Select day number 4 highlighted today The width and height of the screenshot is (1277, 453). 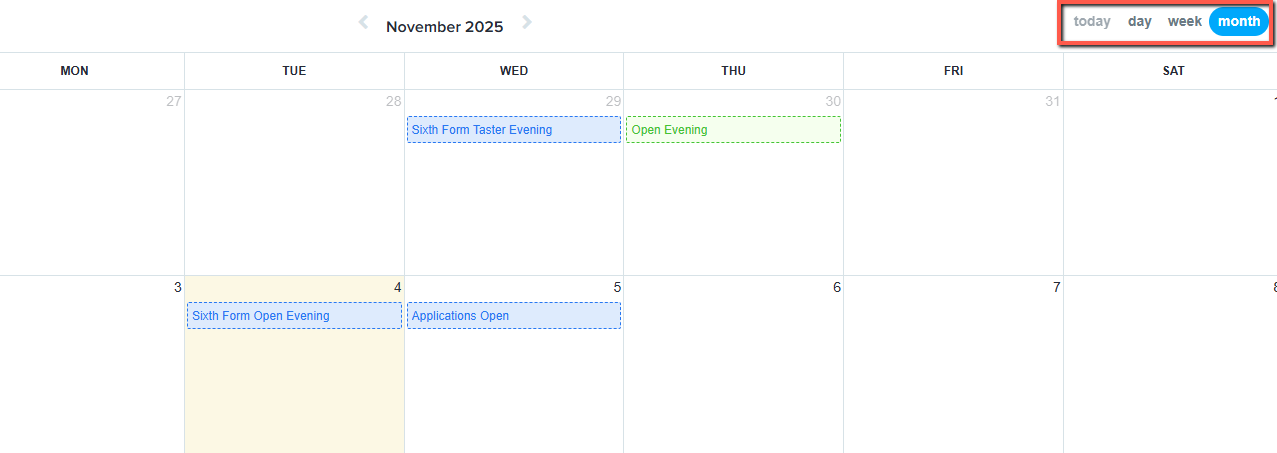pos(397,288)
